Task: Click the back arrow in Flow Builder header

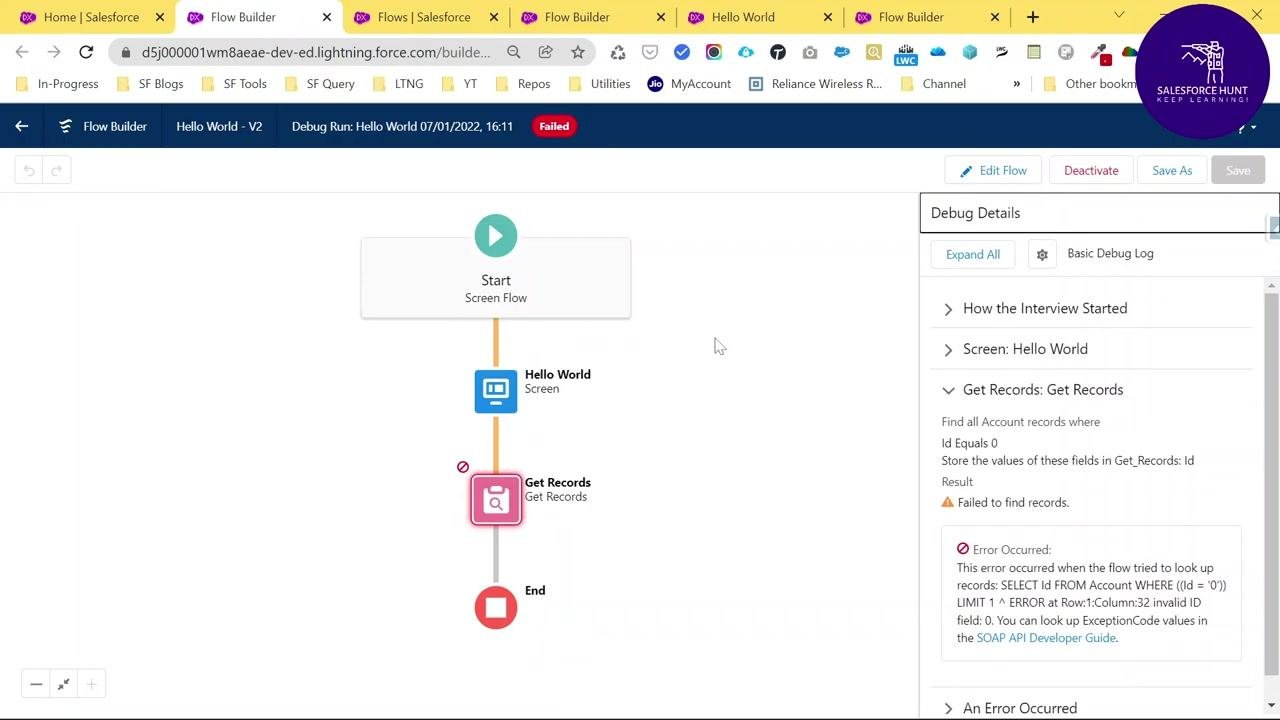Action: click(x=21, y=126)
